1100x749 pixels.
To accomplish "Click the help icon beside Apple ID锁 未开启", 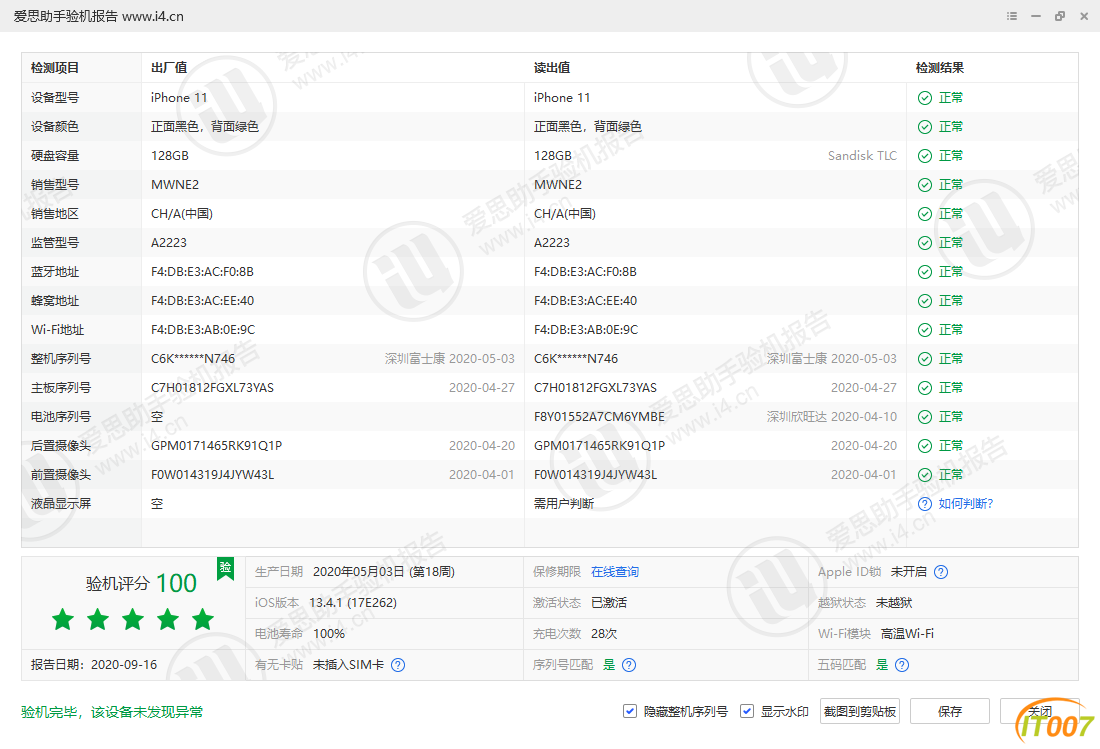I will pos(941,572).
